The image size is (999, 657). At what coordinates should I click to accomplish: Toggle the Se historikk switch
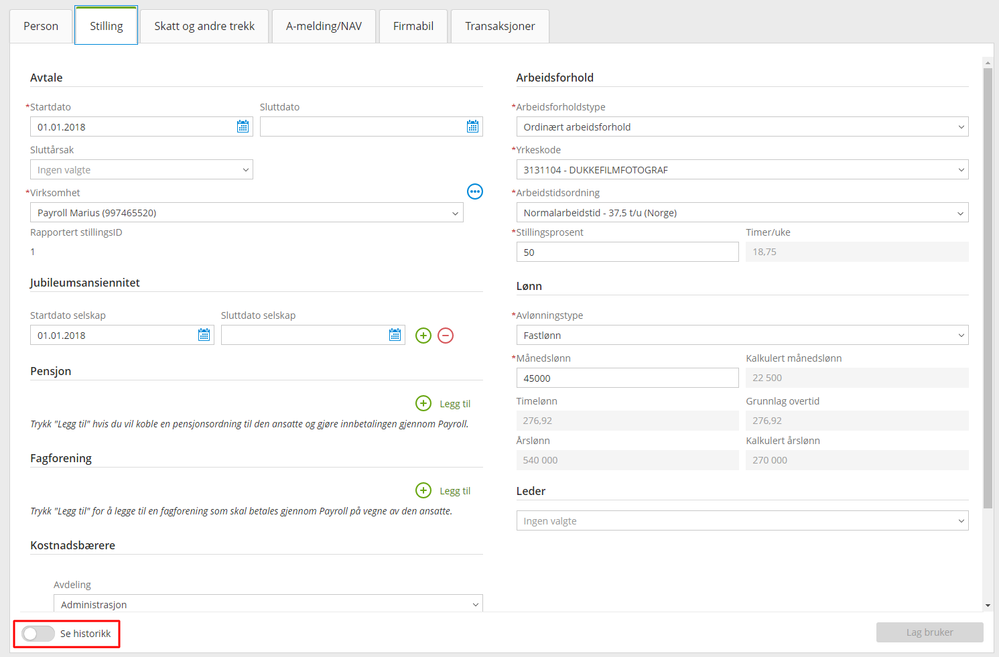coord(38,633)
